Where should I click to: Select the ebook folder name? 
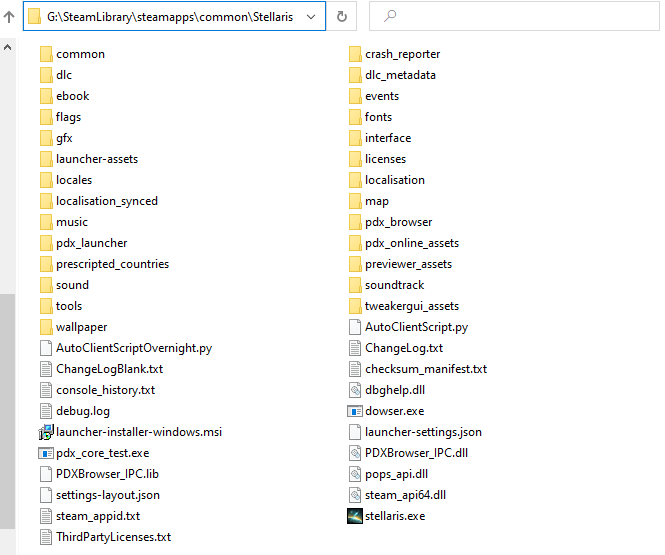(73, 96)
